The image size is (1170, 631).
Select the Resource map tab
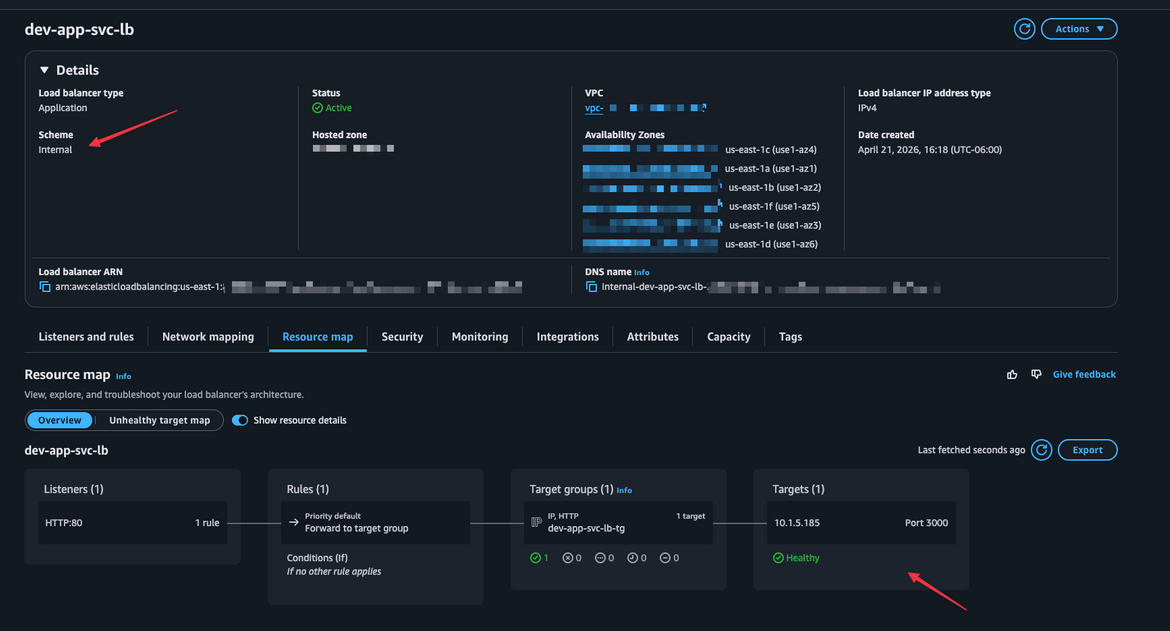(x=318, y=337)
